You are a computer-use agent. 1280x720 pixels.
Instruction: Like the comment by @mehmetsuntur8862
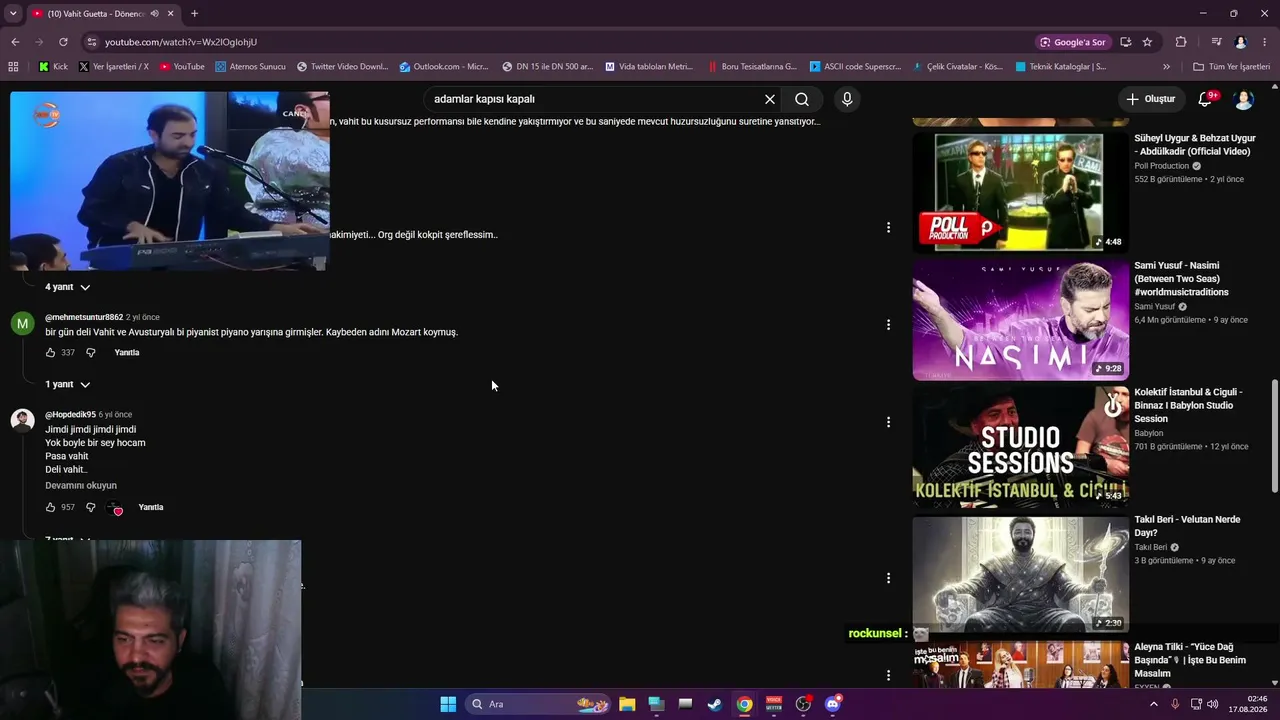point(51,353)
